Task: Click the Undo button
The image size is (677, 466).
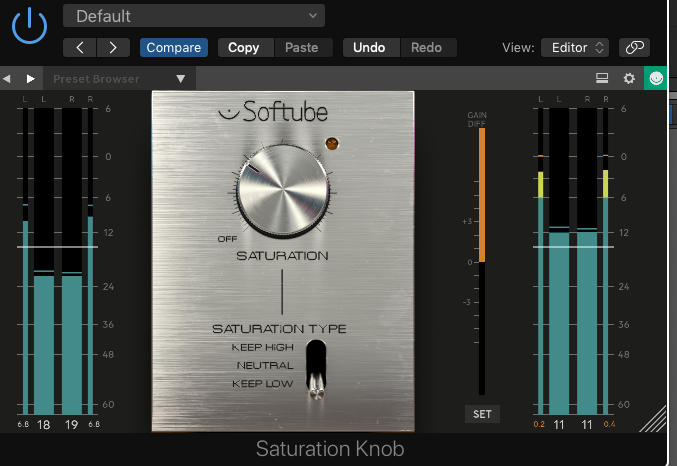Action: [369, 48]
